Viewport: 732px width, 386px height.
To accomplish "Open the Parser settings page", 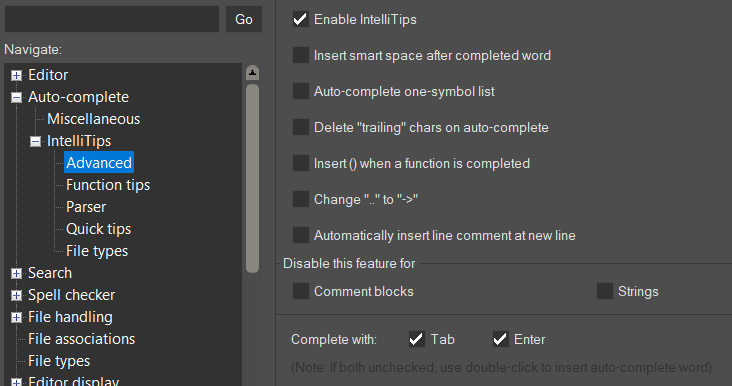I will click(86, 207).
